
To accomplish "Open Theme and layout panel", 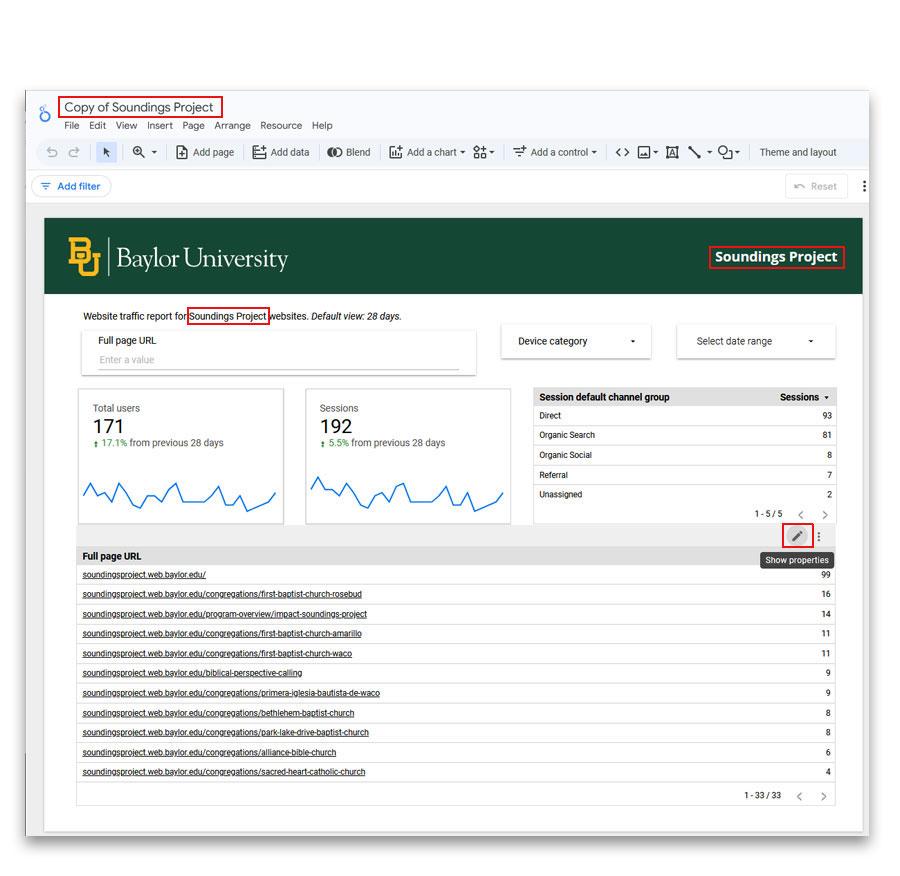I will pos(798,152).
